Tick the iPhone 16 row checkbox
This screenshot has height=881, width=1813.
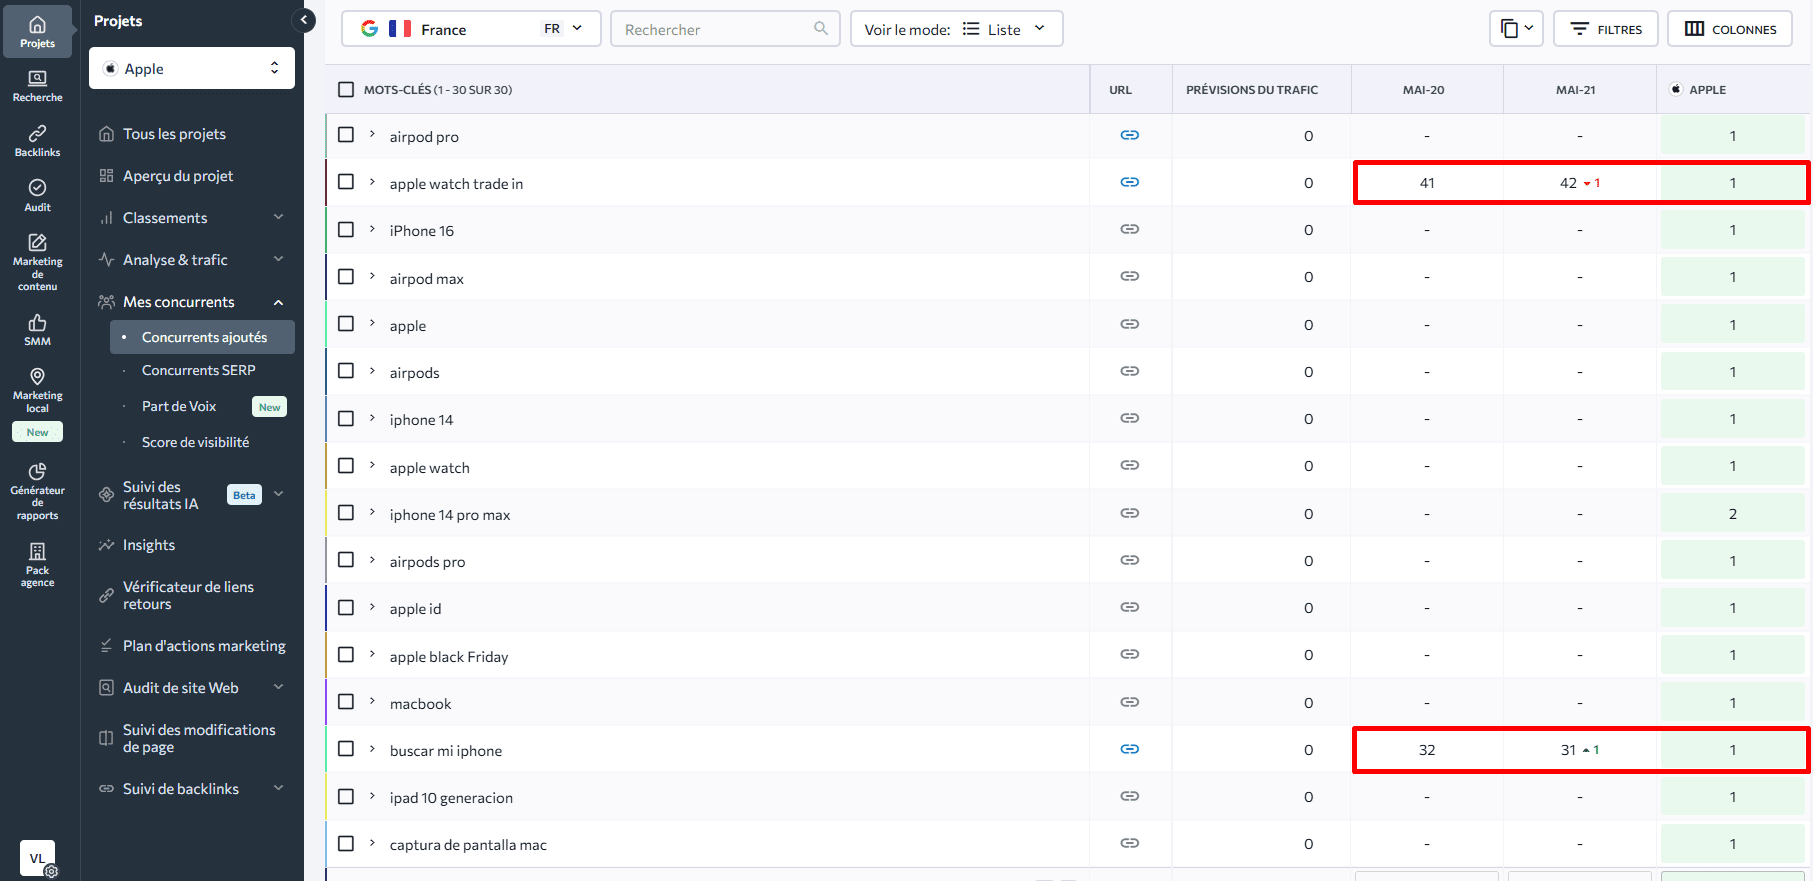(346, 229)
